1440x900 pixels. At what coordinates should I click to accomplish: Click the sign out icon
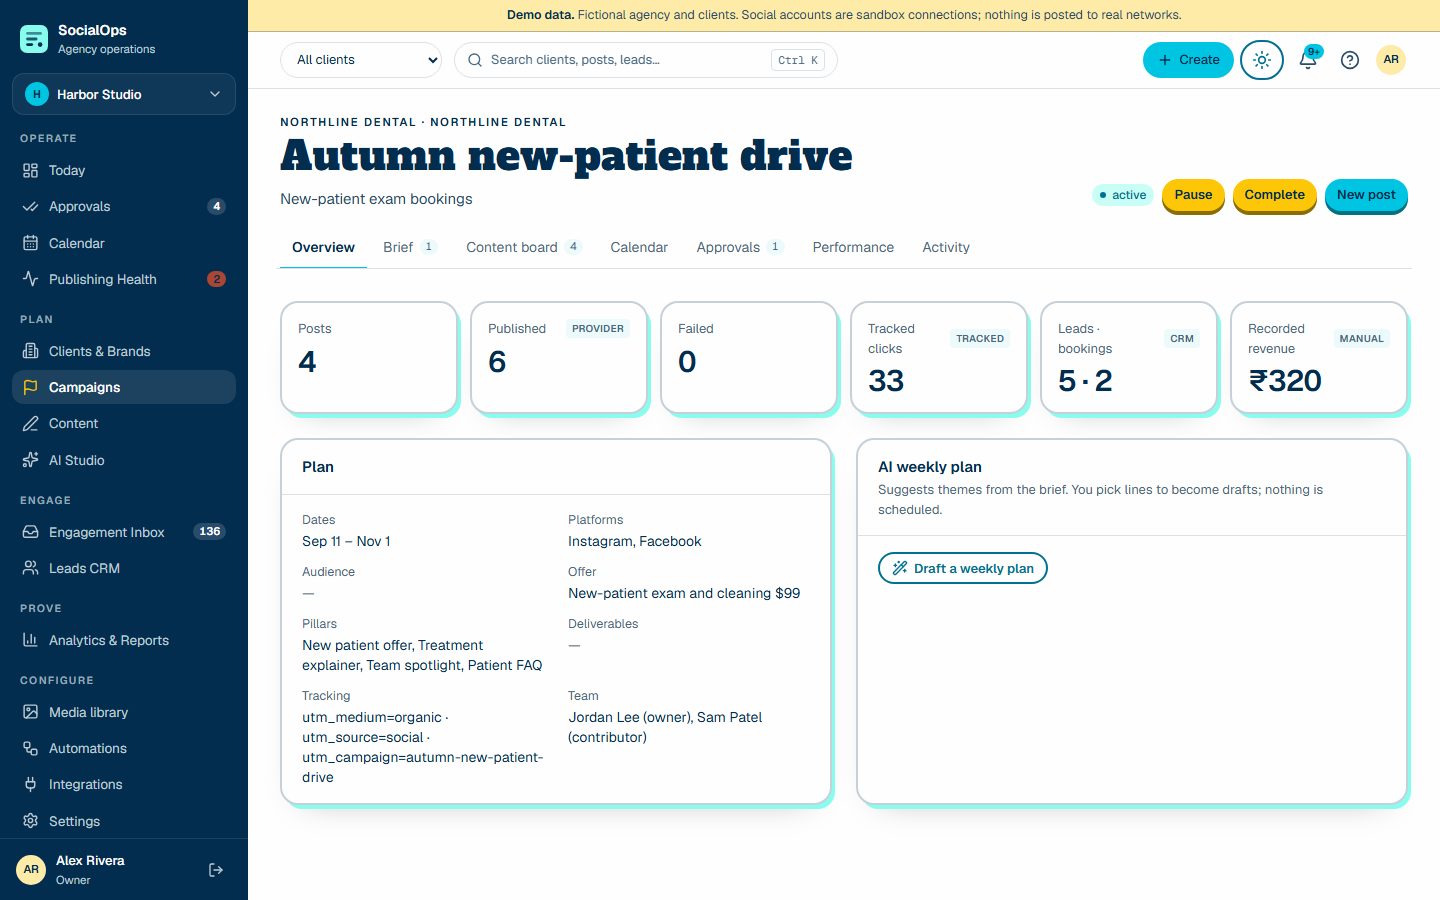(216, 870)
